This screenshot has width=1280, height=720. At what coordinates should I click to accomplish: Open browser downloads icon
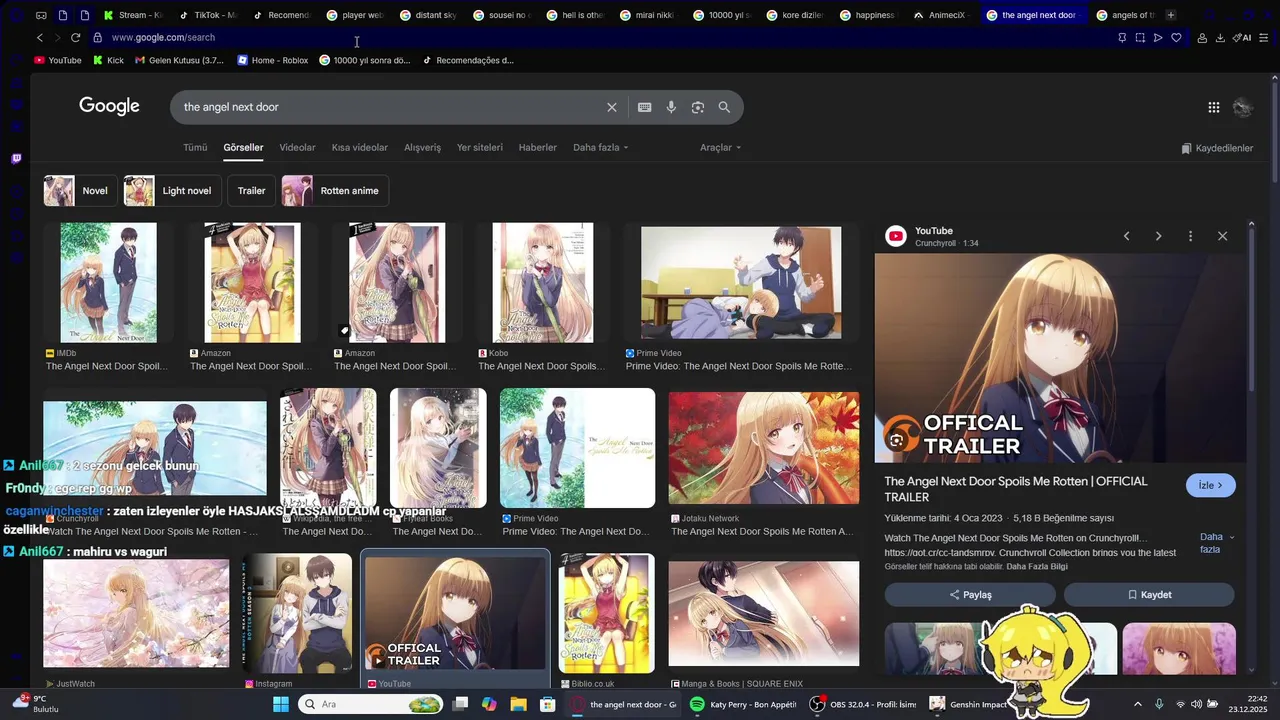click(x=1220, y=37)
